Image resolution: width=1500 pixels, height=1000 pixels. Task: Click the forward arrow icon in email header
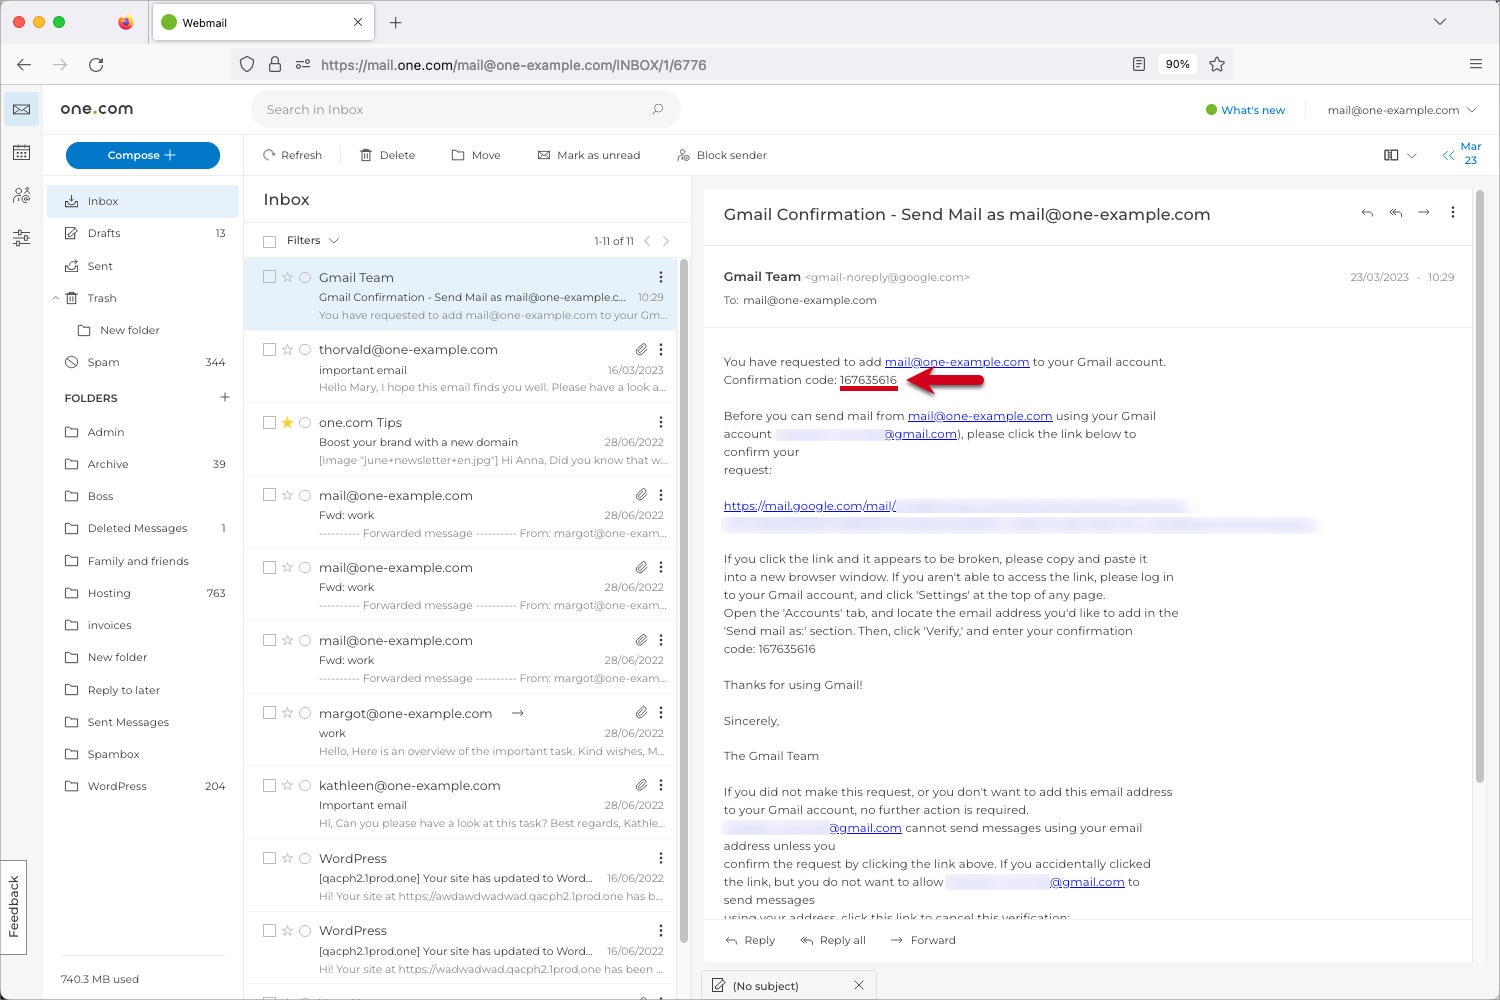[x=1424, y=213]
